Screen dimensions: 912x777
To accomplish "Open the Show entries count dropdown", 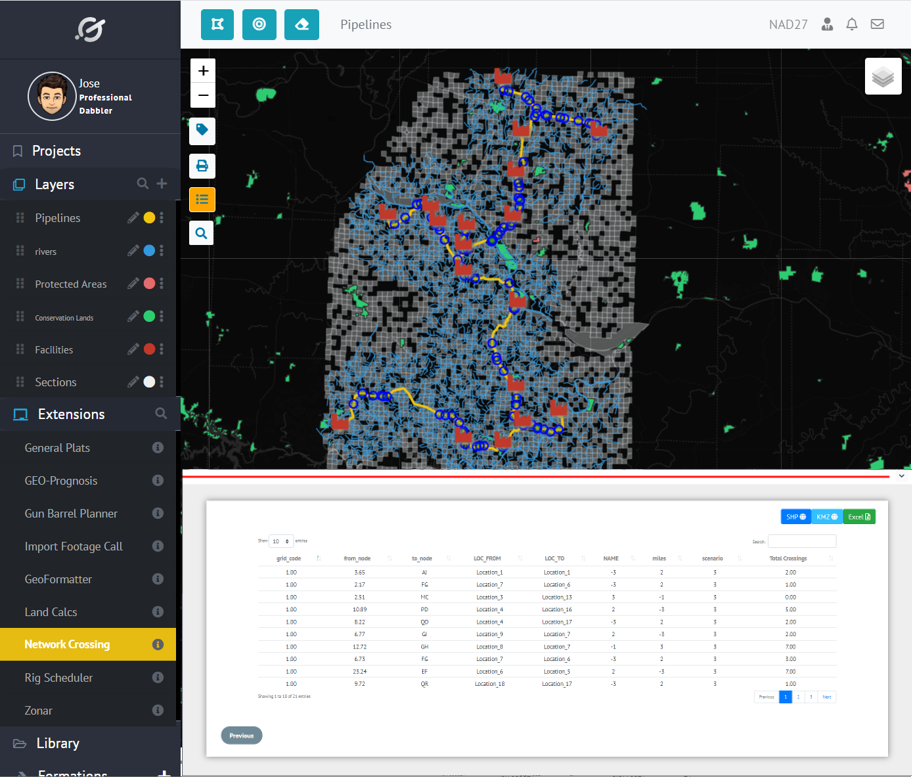I will click(x=280, y=540).
